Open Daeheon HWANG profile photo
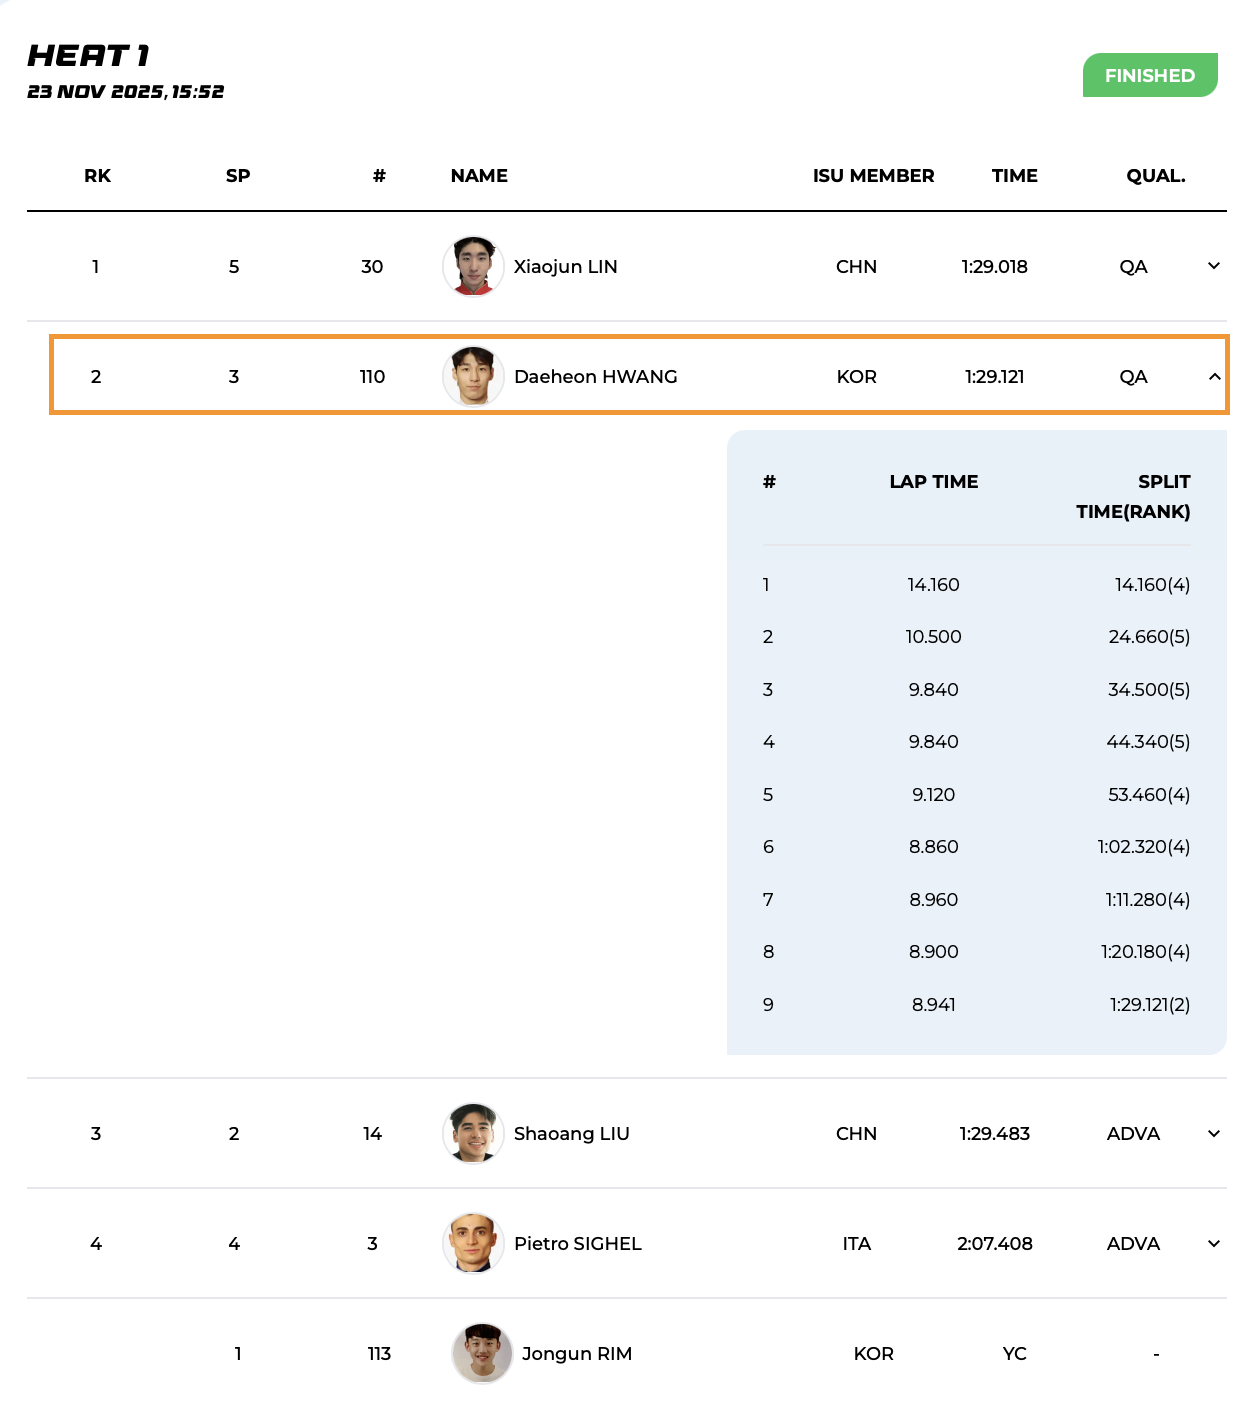The height and width of the screenshot is (1422, 1246). point(473,376)
